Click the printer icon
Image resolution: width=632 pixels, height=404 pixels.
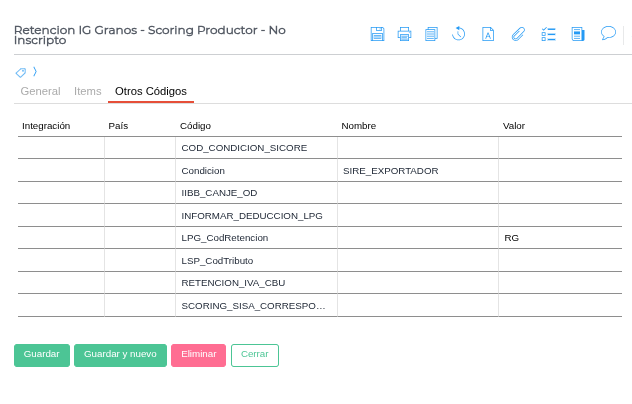pyautogui.click(x=404, y=34)
